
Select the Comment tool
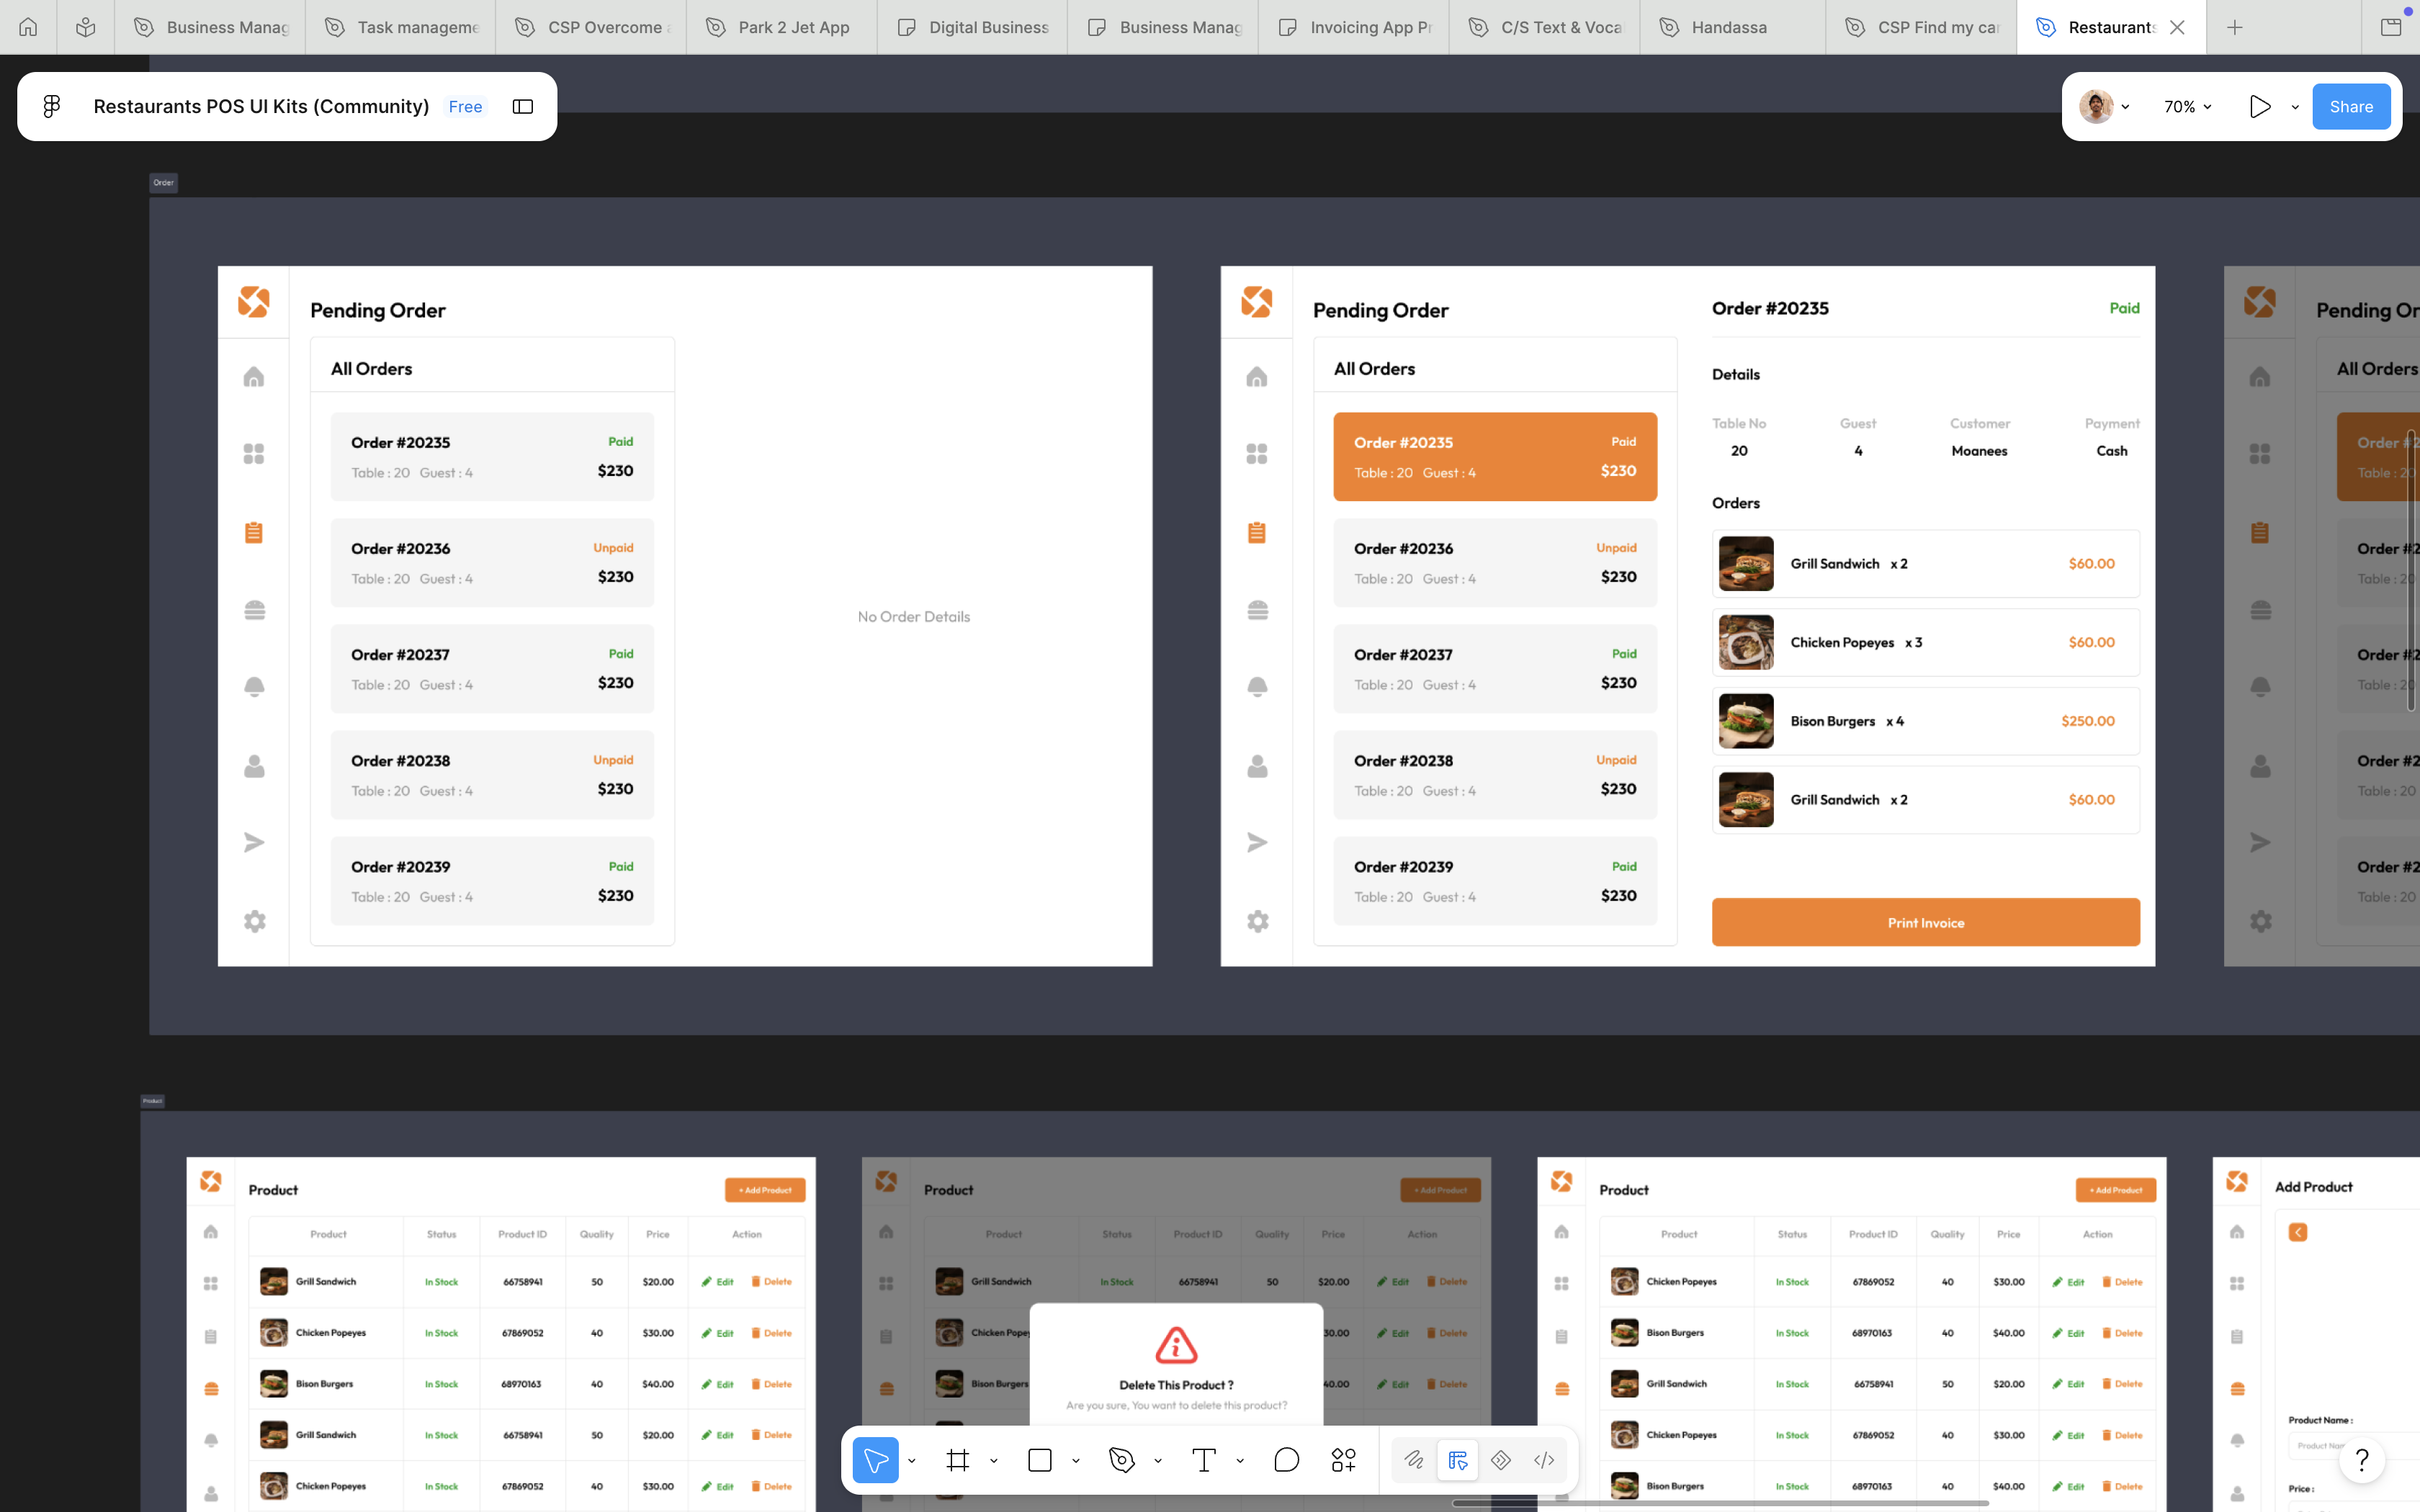tap(1286, 1460)
